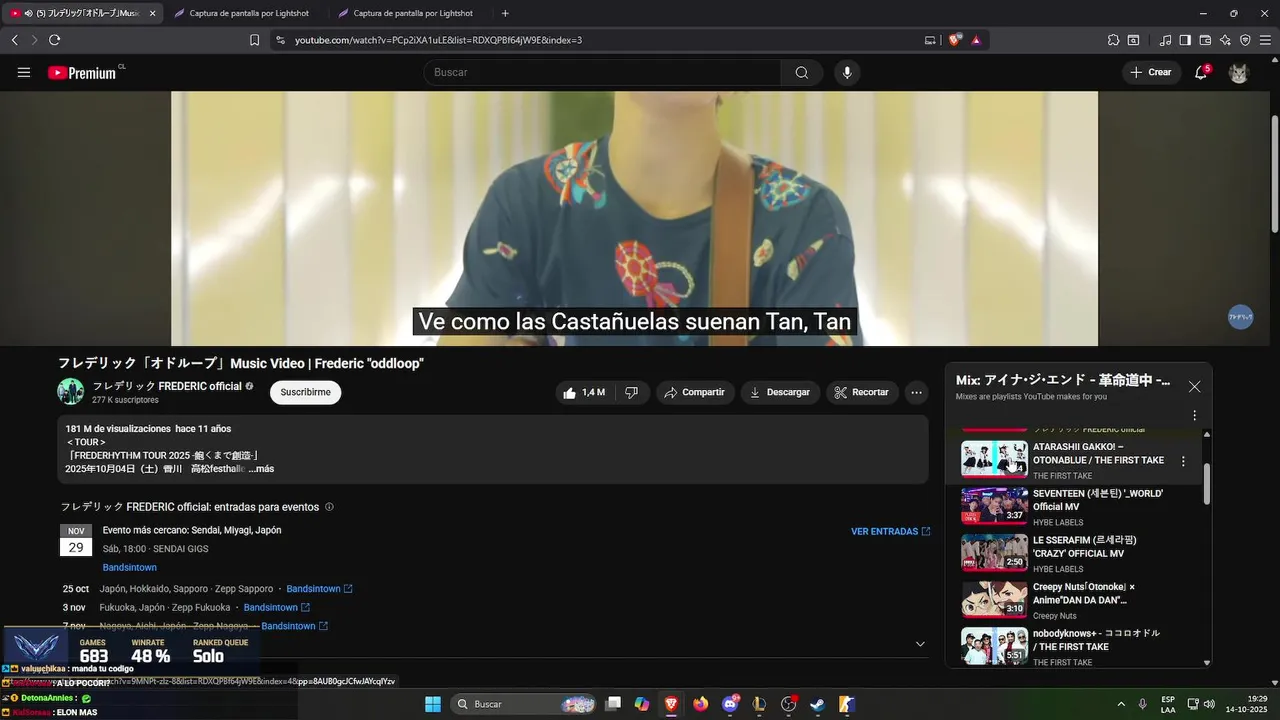Expand events list chevron
The image size is (1280, 720).
[x=920, y=644]
